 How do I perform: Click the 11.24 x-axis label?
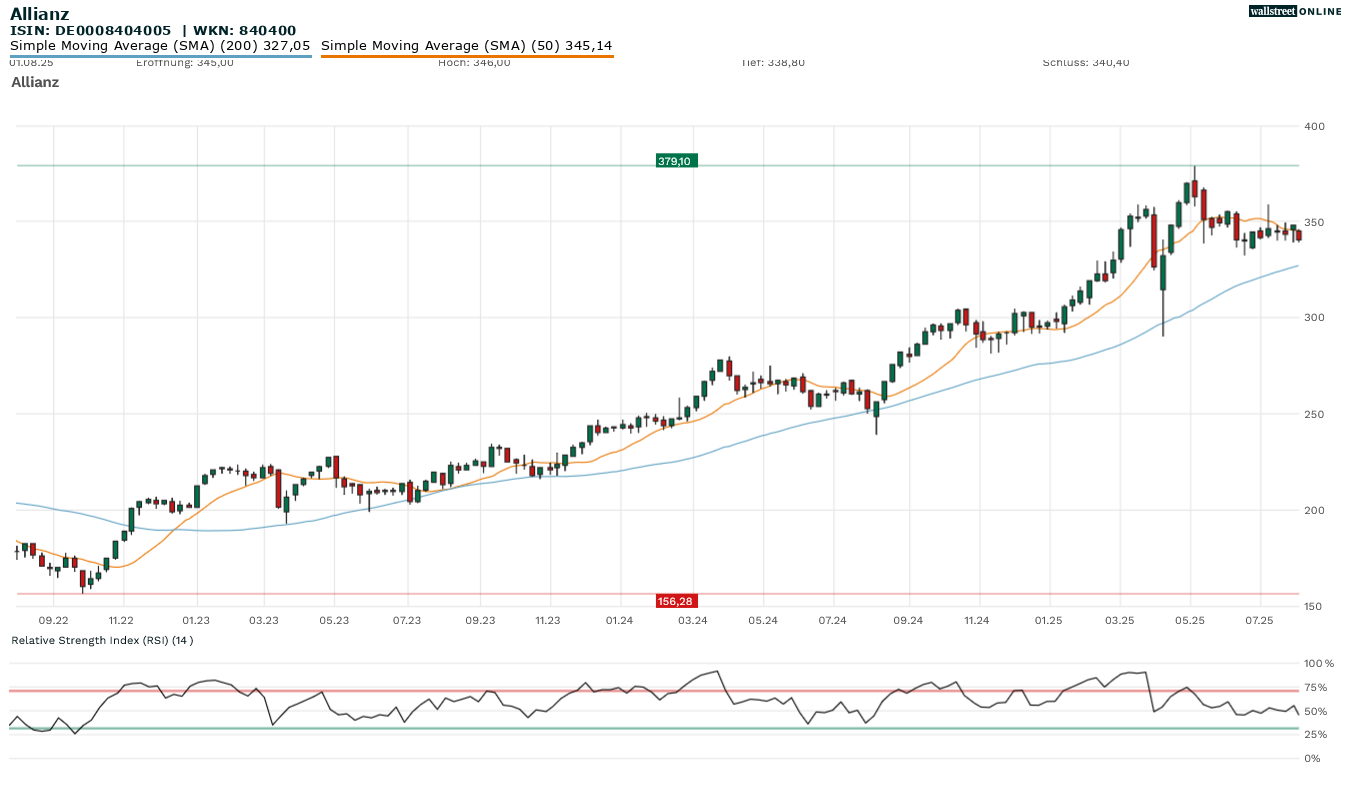click(976, 621)
